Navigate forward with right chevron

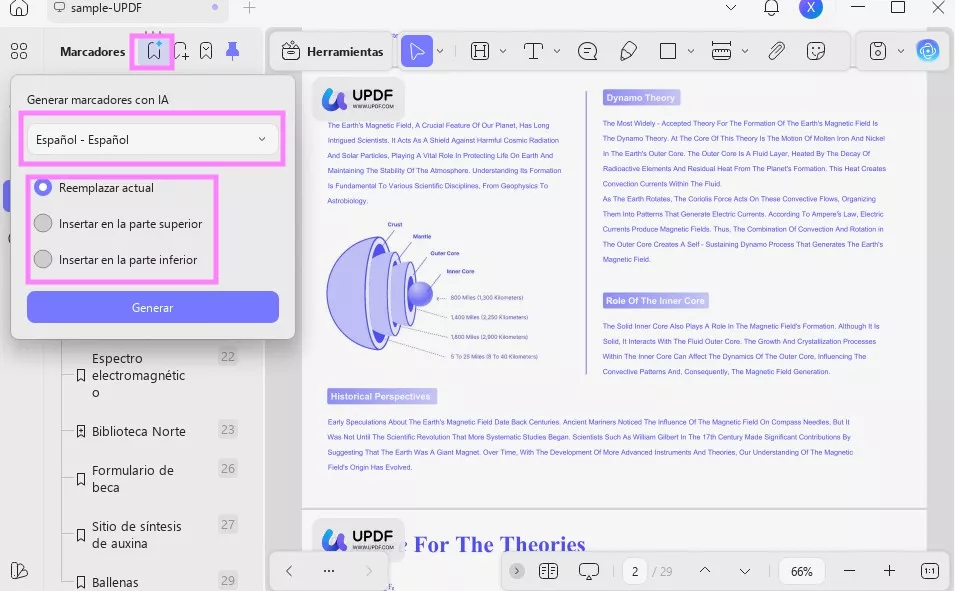368,571
